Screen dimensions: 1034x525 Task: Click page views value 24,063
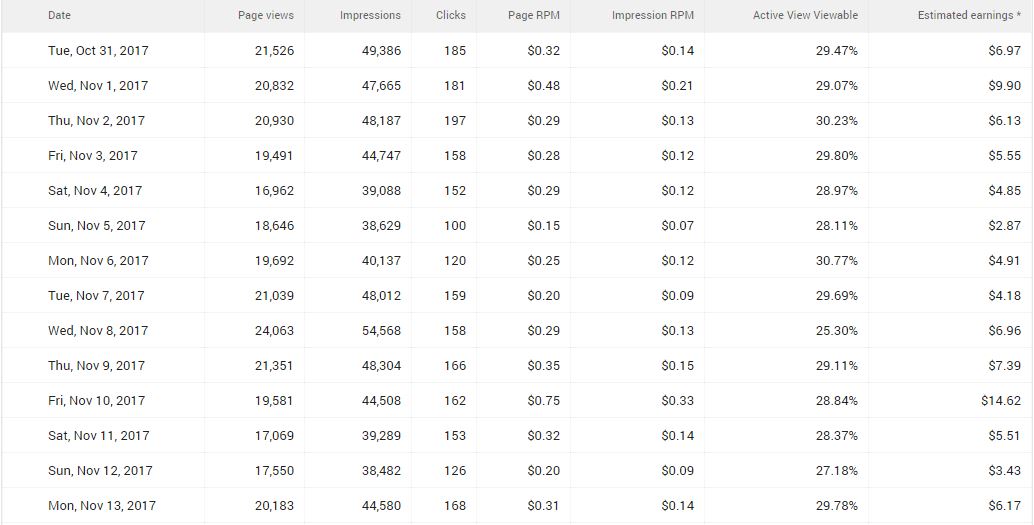274,330
